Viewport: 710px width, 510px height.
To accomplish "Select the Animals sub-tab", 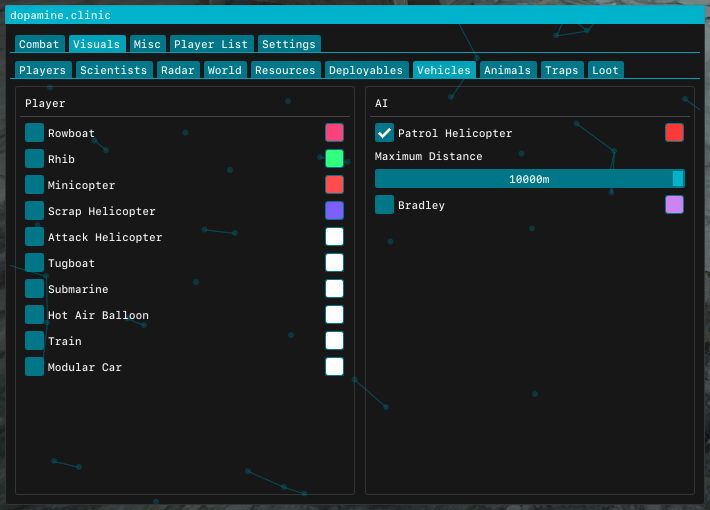I will (508, 70).
